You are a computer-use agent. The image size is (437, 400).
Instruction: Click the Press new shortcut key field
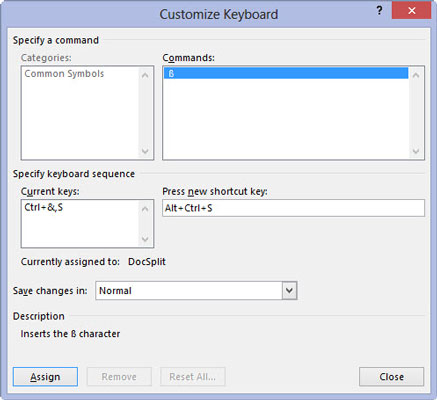coord(293,208)
